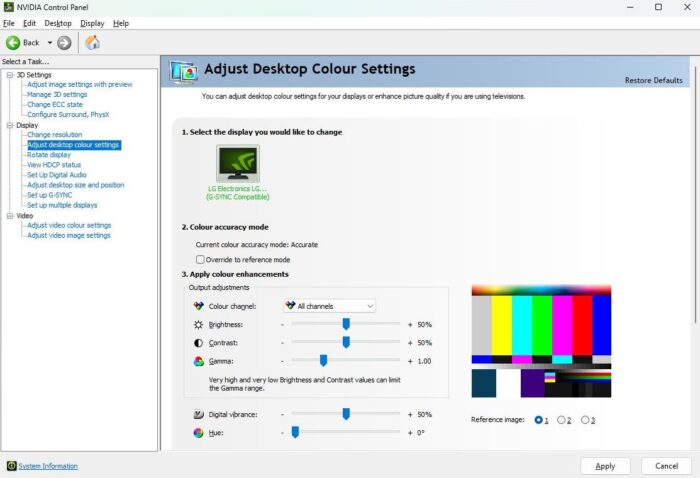The width and height of the screenshot is (700, 478).
Task: Click the System Information icon
Action: (12, 466)
